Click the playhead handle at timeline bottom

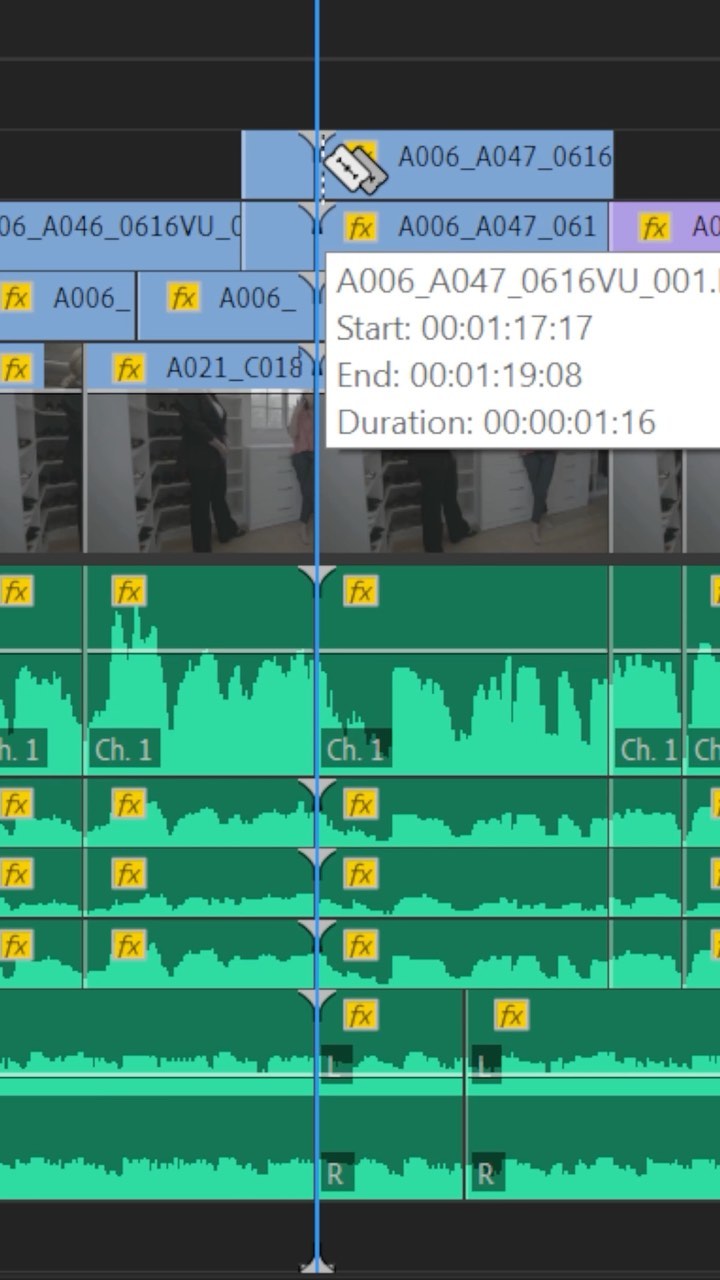317,1266
